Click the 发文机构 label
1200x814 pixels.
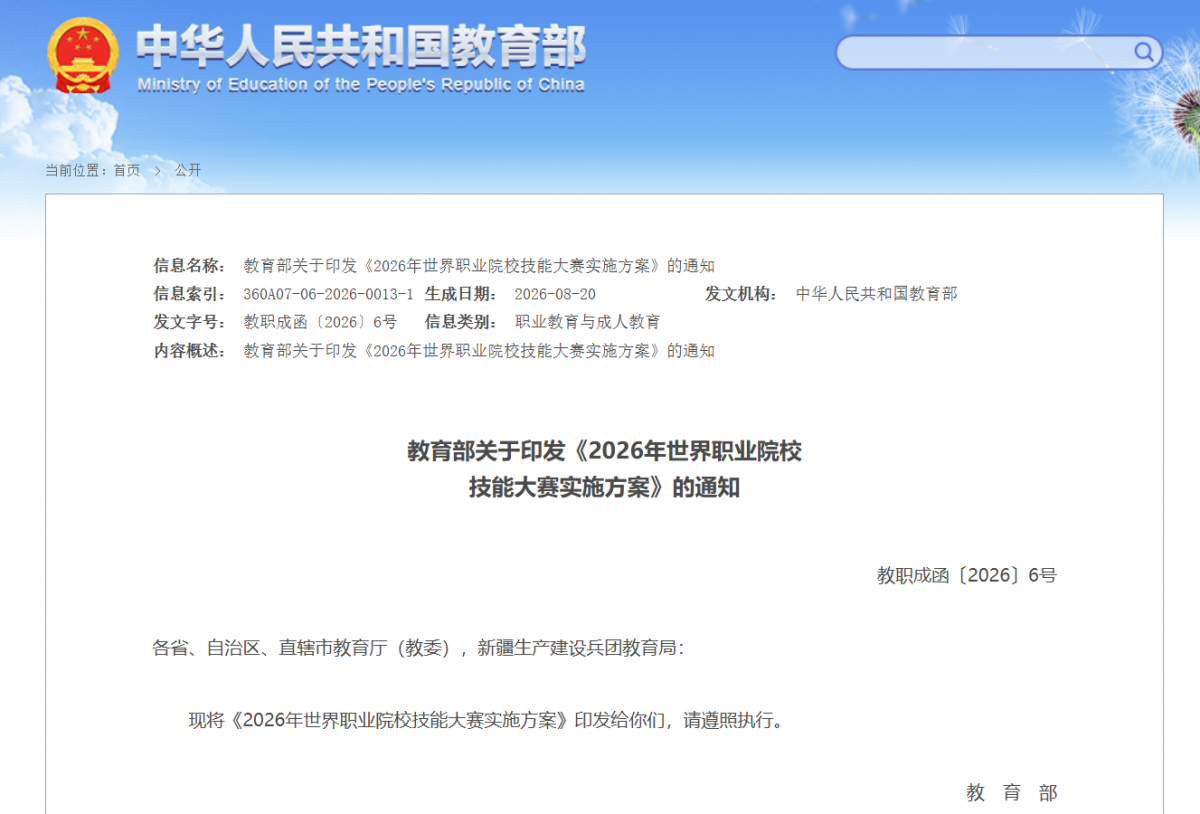pyautogui.click(x=741, y=294)
